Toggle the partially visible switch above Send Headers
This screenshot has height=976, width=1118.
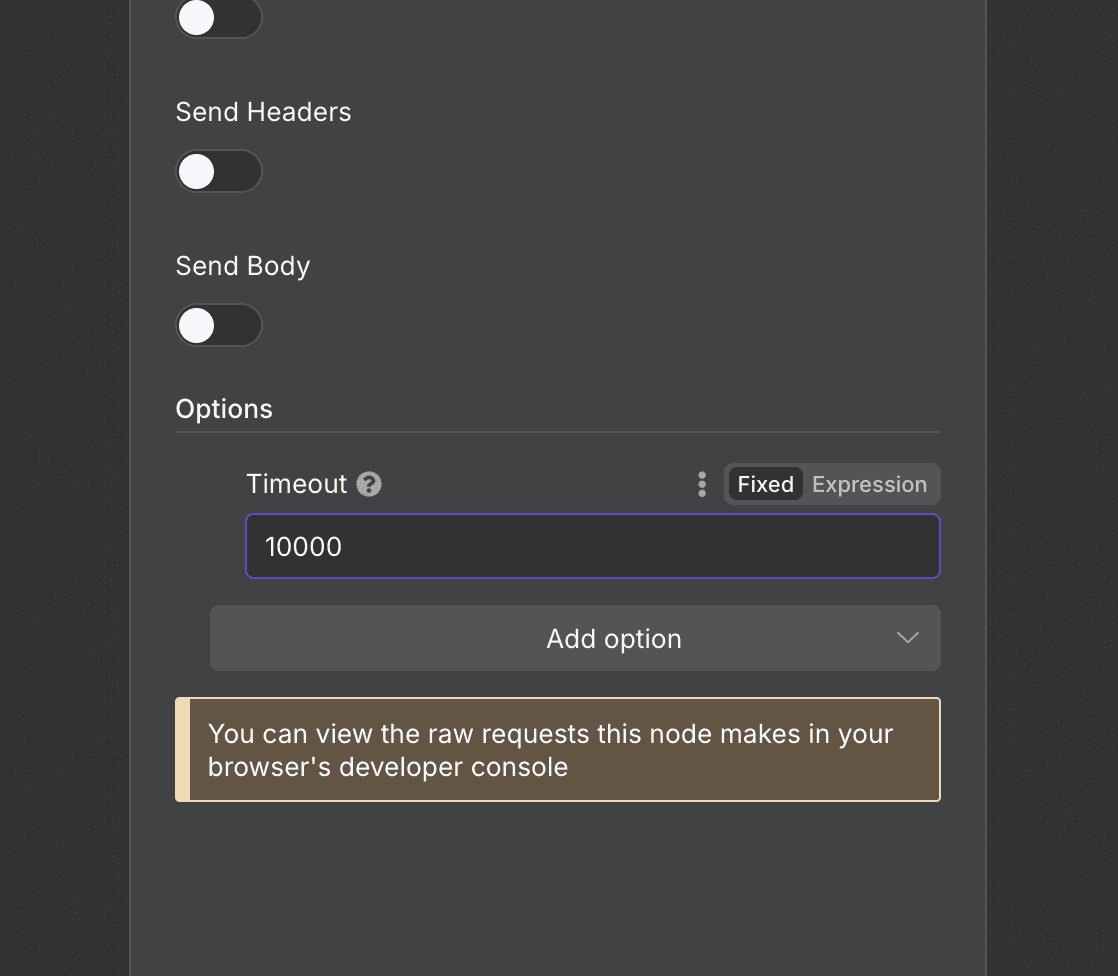(x=219, y=18)
